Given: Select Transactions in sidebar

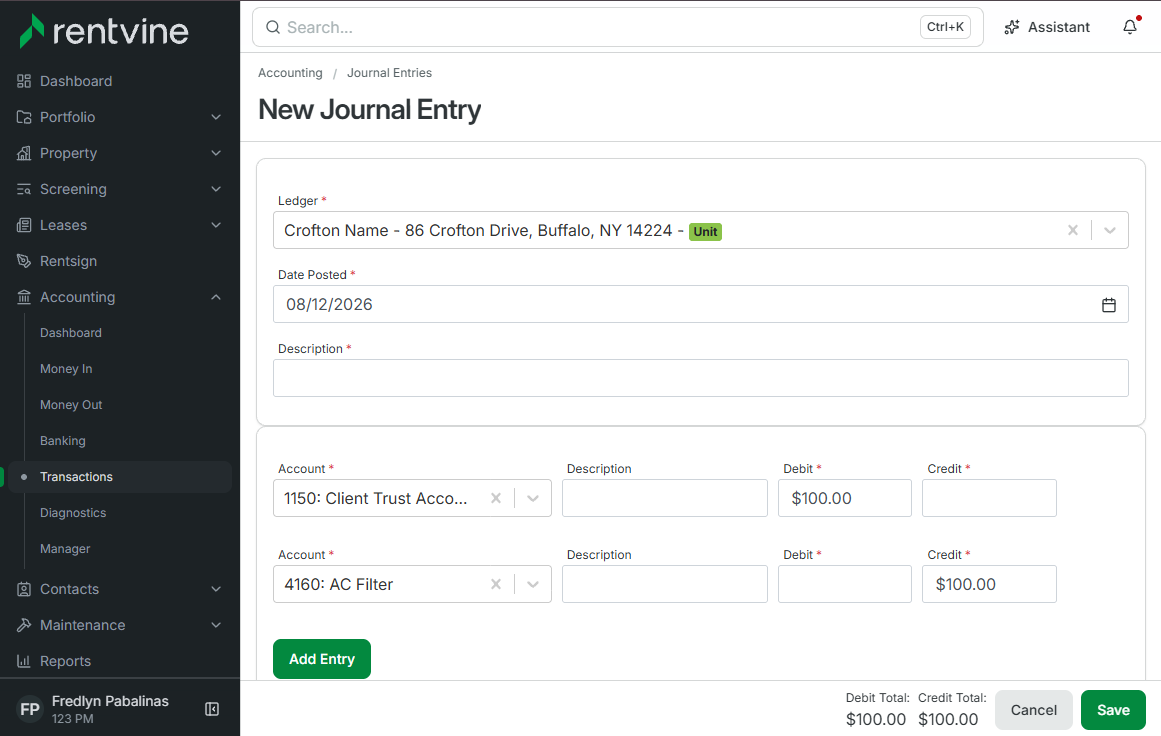Looking at the screenshot, I should point(121,477).
